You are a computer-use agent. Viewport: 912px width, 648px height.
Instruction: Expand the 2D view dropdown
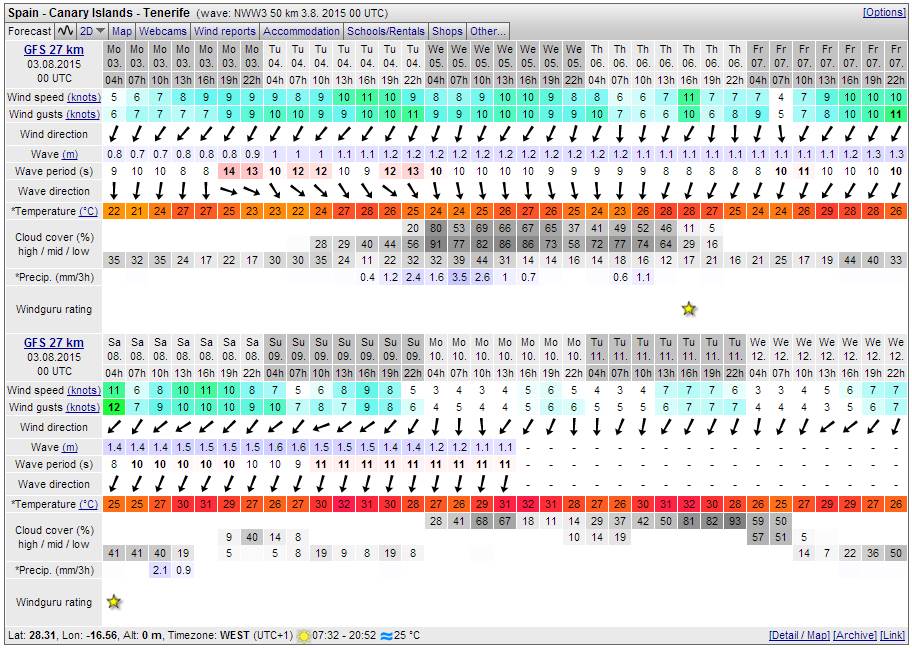coord(93,31)
